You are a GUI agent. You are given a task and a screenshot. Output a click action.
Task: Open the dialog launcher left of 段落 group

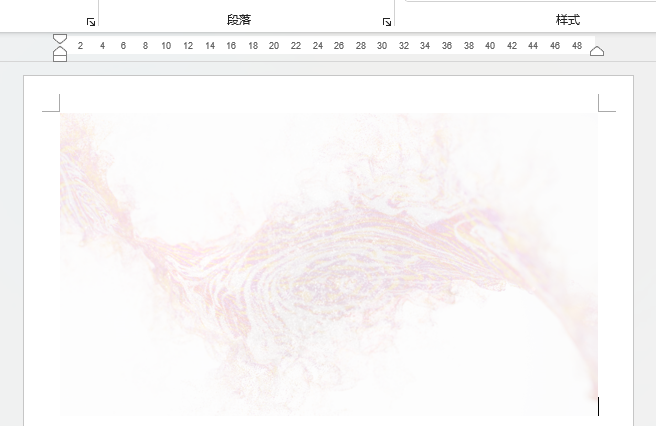91,22
